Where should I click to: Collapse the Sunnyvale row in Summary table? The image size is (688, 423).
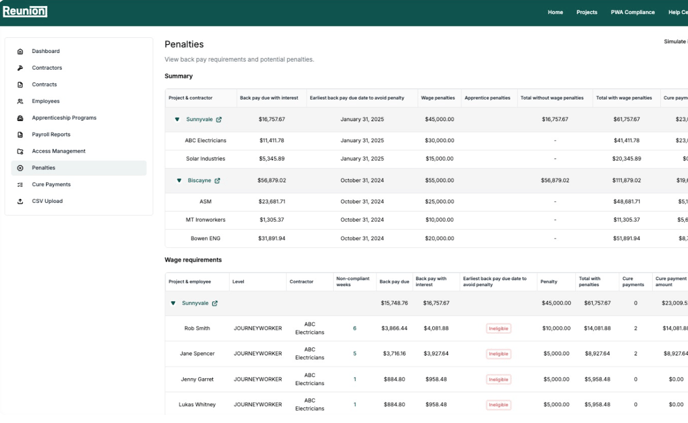177,119
